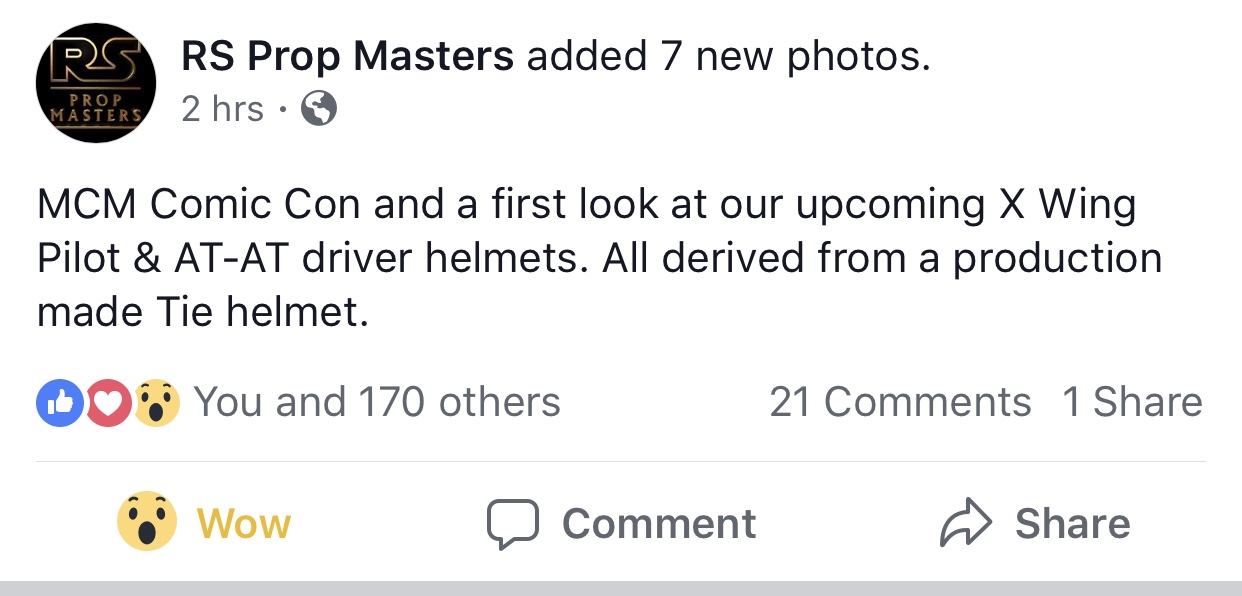The height and width of the screenshot is (596, 1242).
Task: Open the RS Prop Masters profile picture
Action: point(96,83)
